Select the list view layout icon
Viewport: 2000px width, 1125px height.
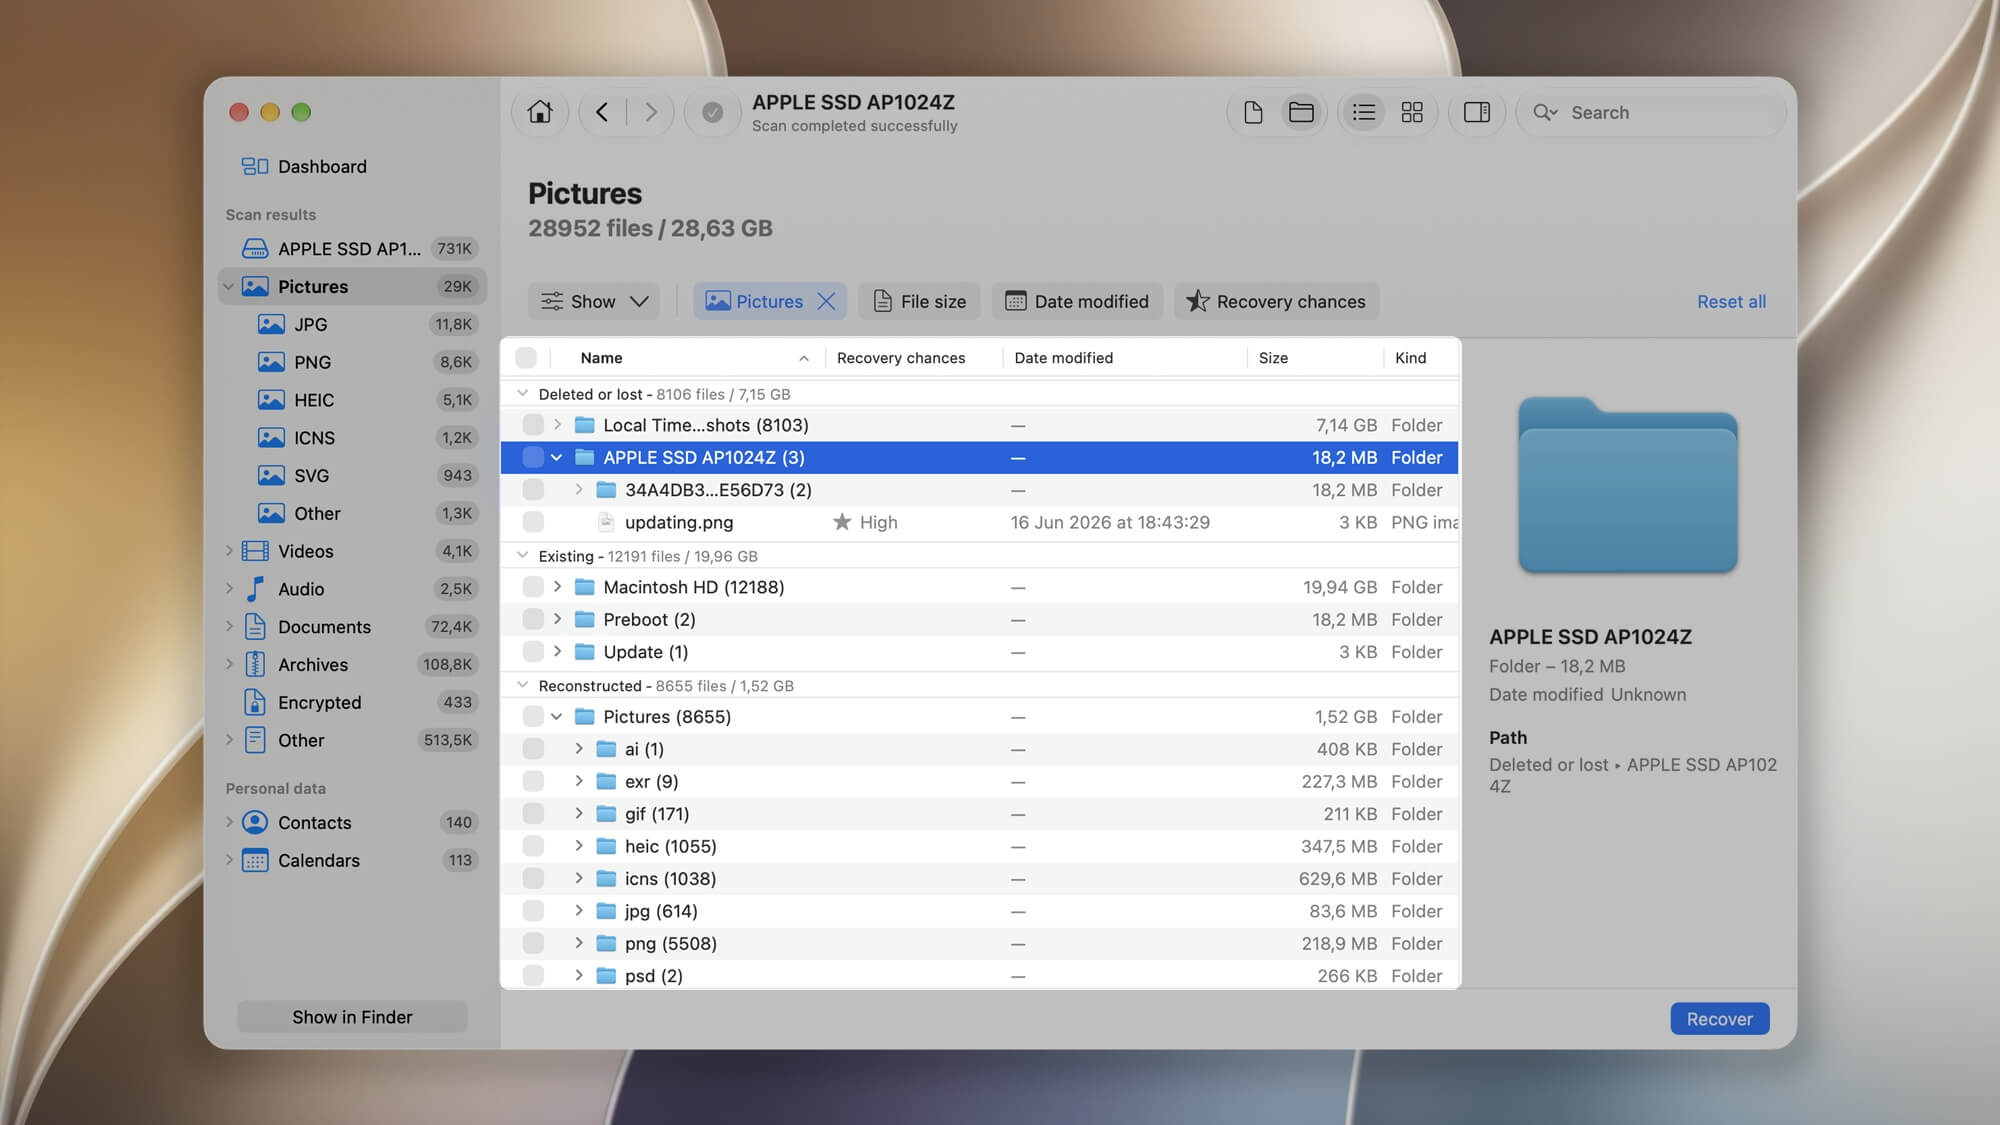(x=1364, y=112)
